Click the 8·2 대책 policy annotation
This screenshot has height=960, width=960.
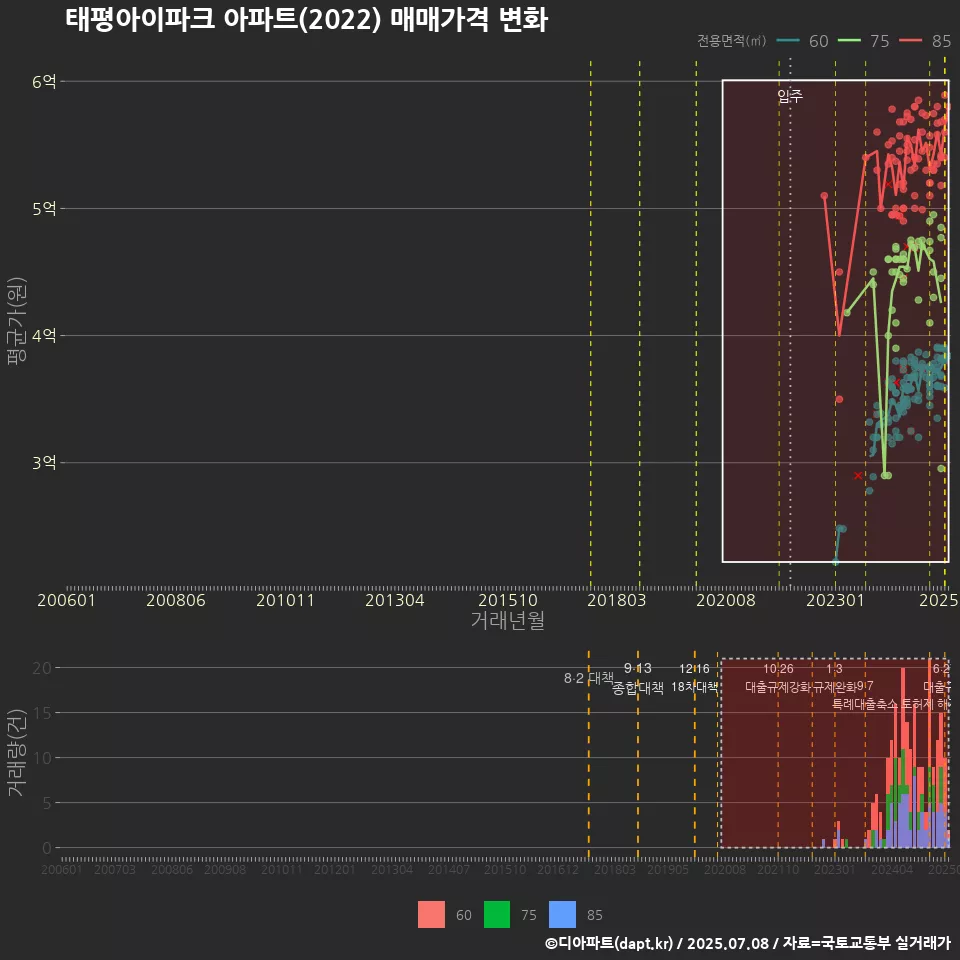pos(588,678)
